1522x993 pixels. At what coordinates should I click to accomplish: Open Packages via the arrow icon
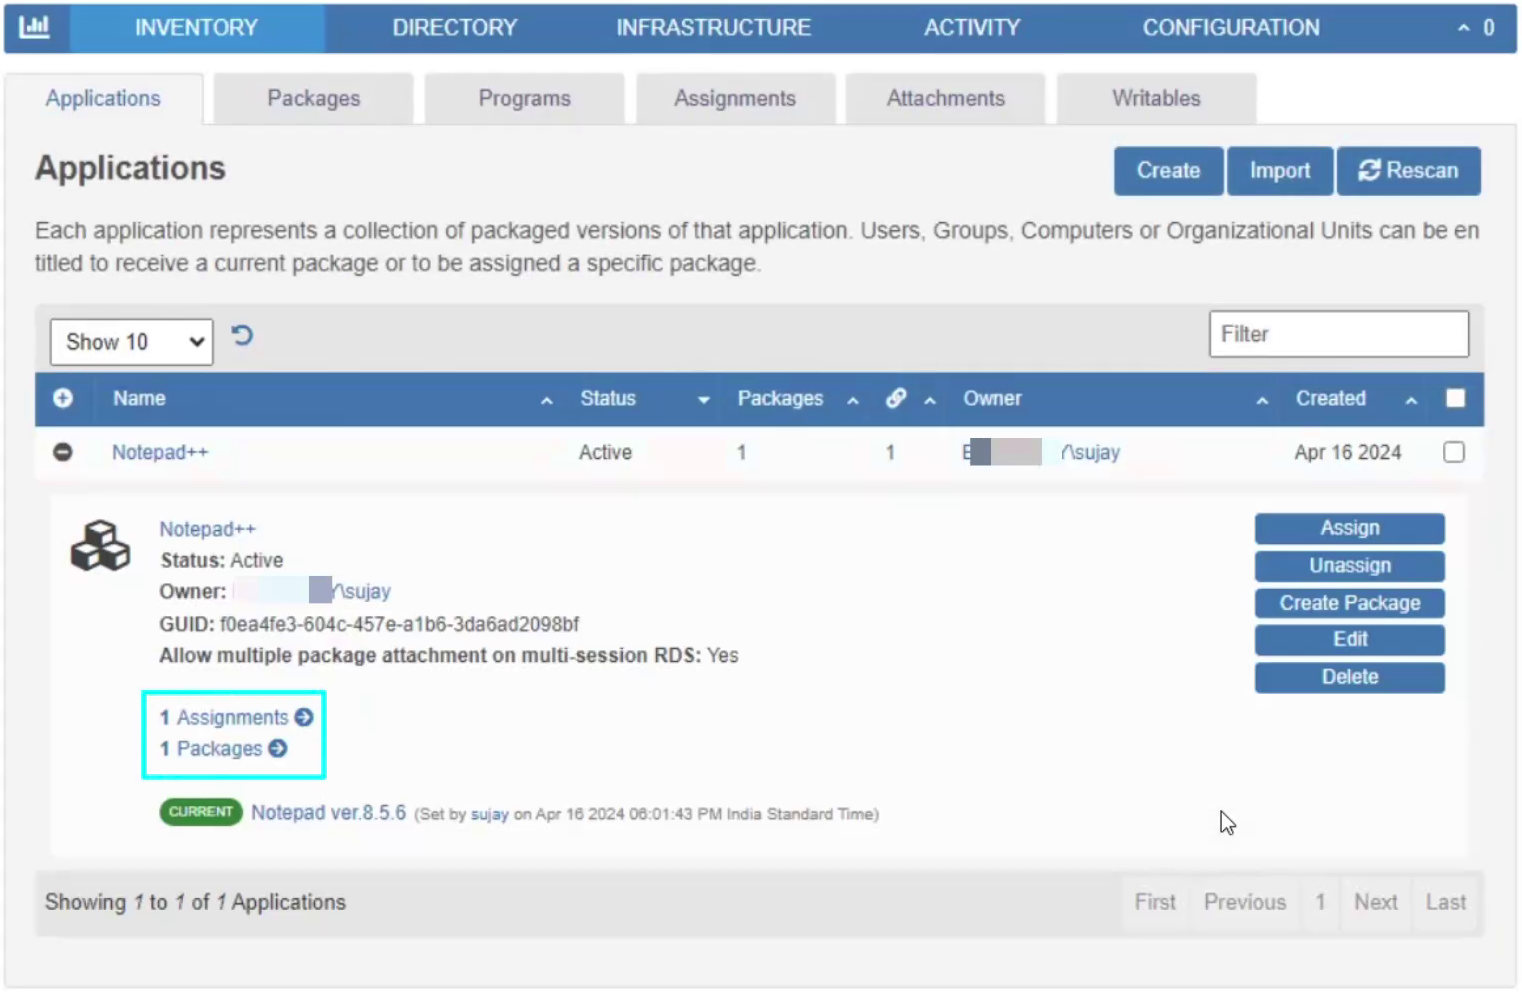(278, 748)
